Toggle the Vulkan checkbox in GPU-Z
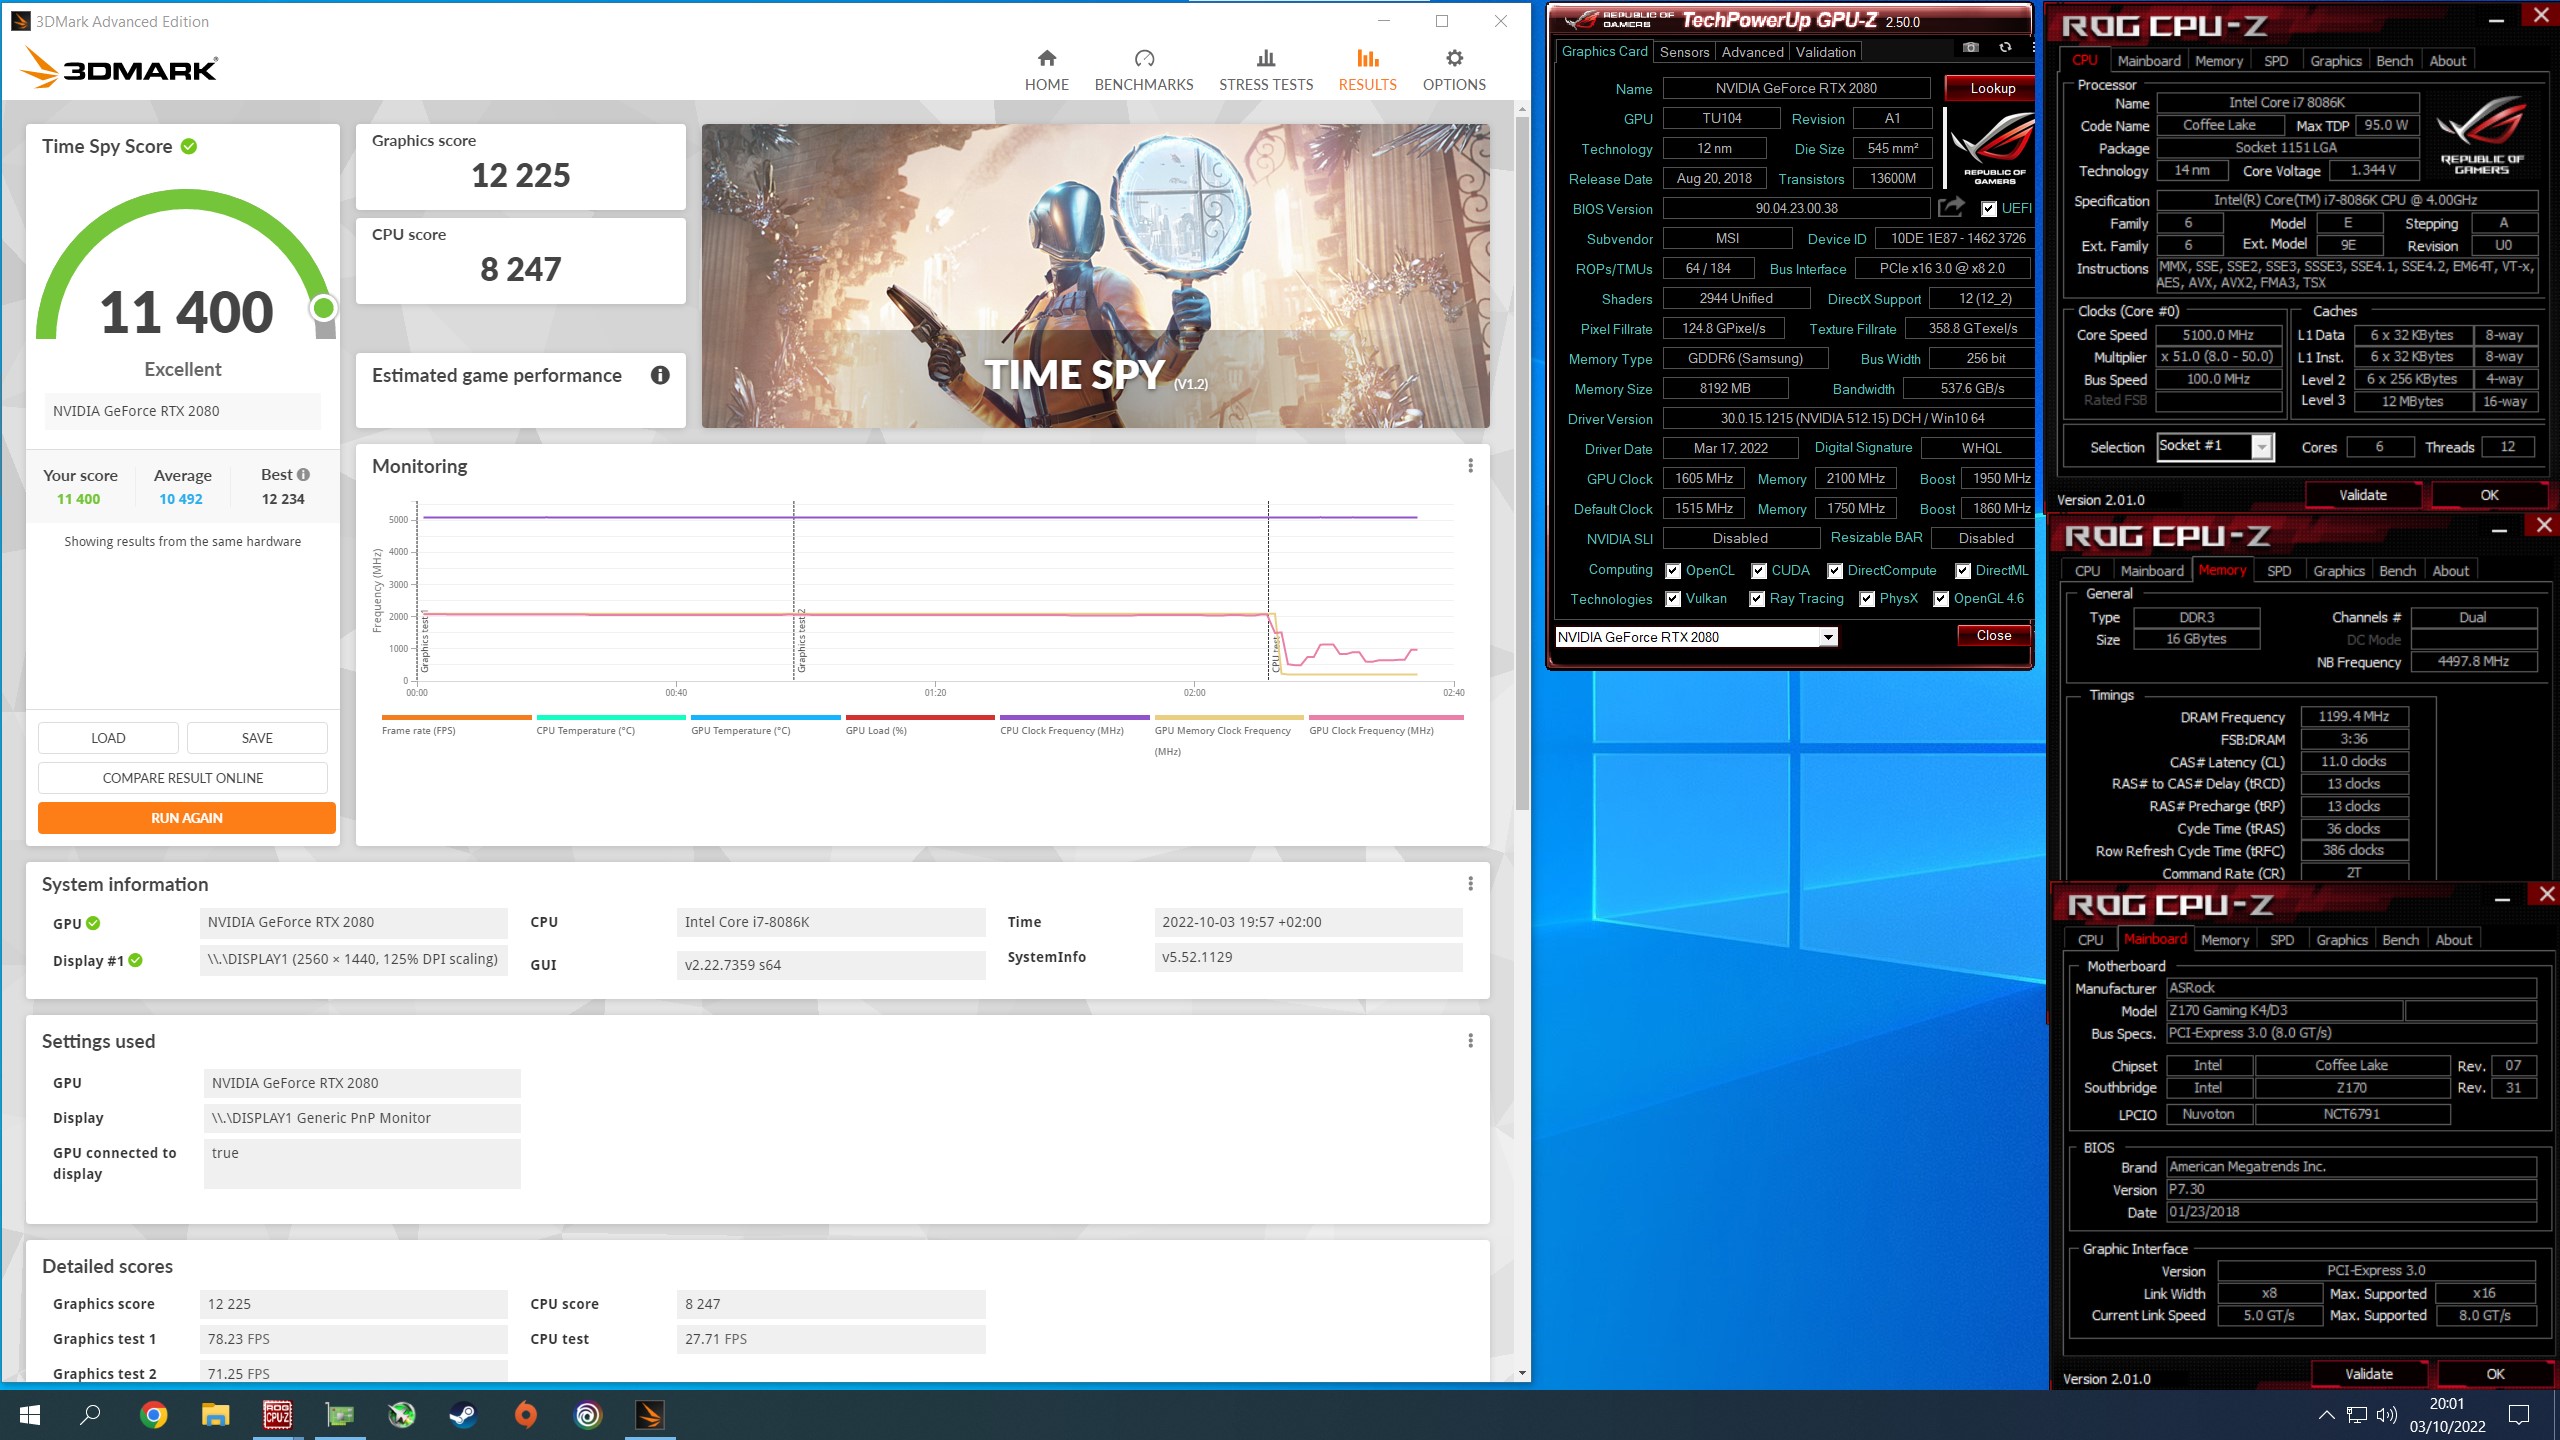 coord(1673,599)
